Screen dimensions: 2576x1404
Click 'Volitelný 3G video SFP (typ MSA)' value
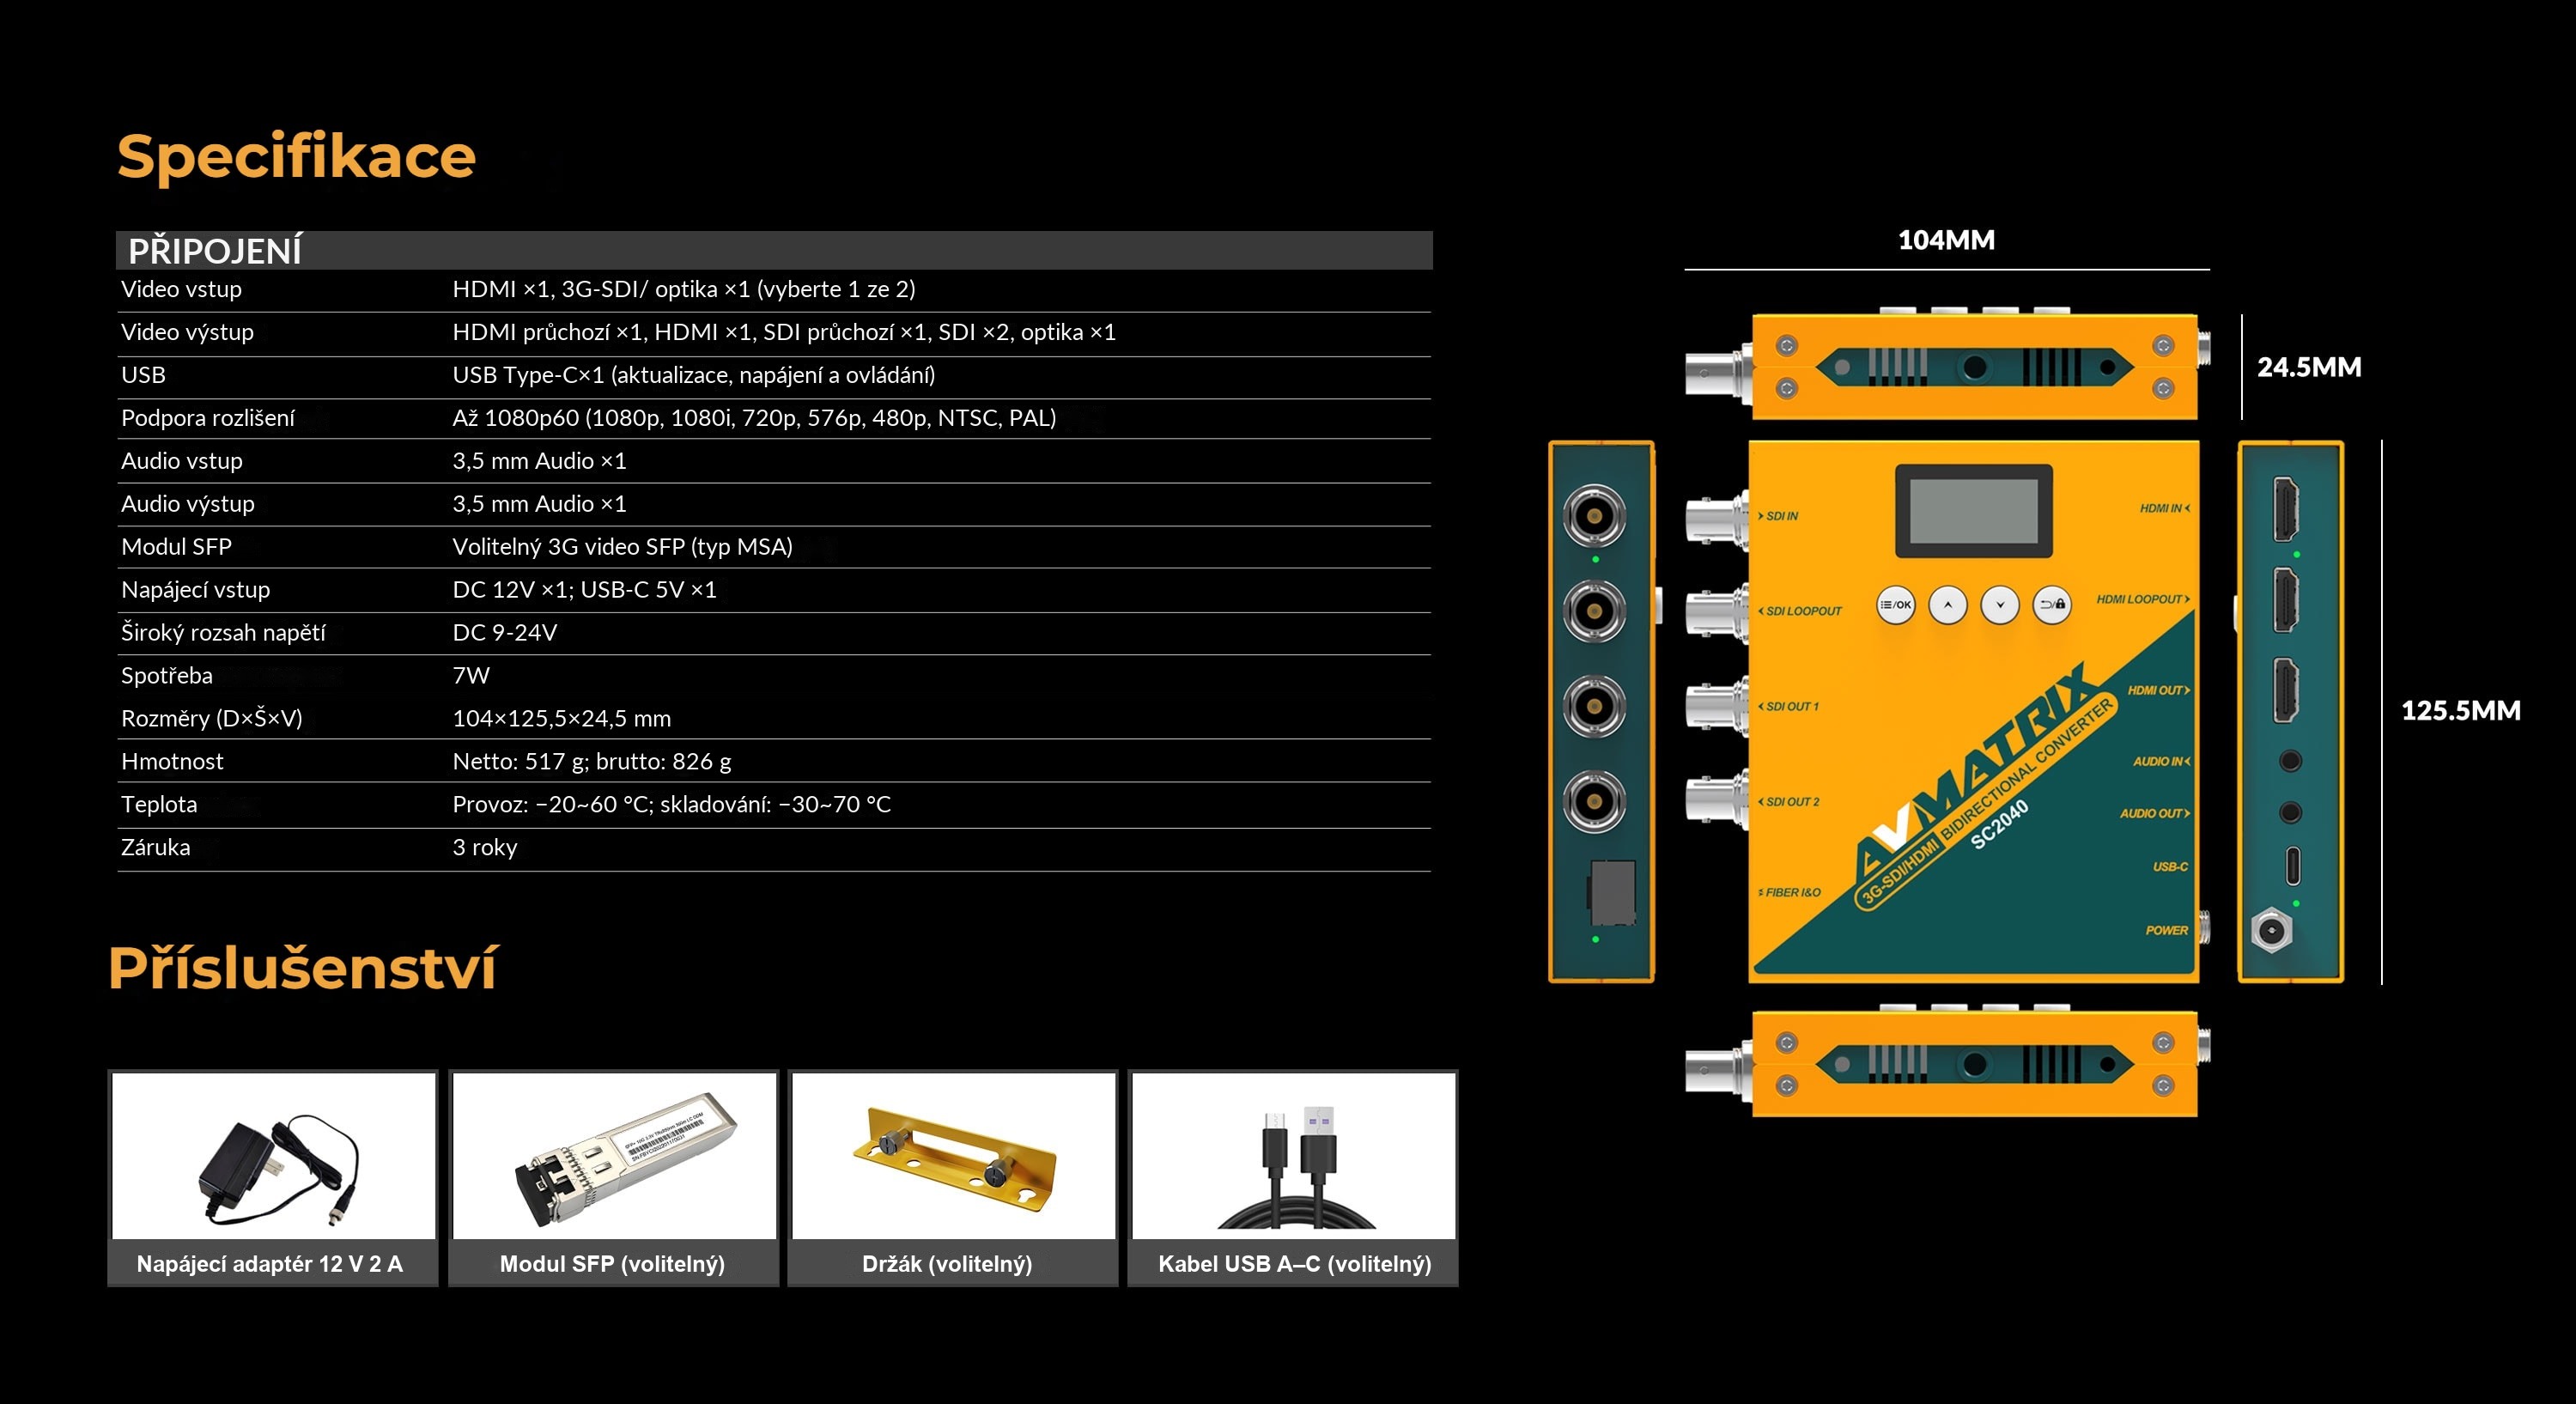(622, 547)
